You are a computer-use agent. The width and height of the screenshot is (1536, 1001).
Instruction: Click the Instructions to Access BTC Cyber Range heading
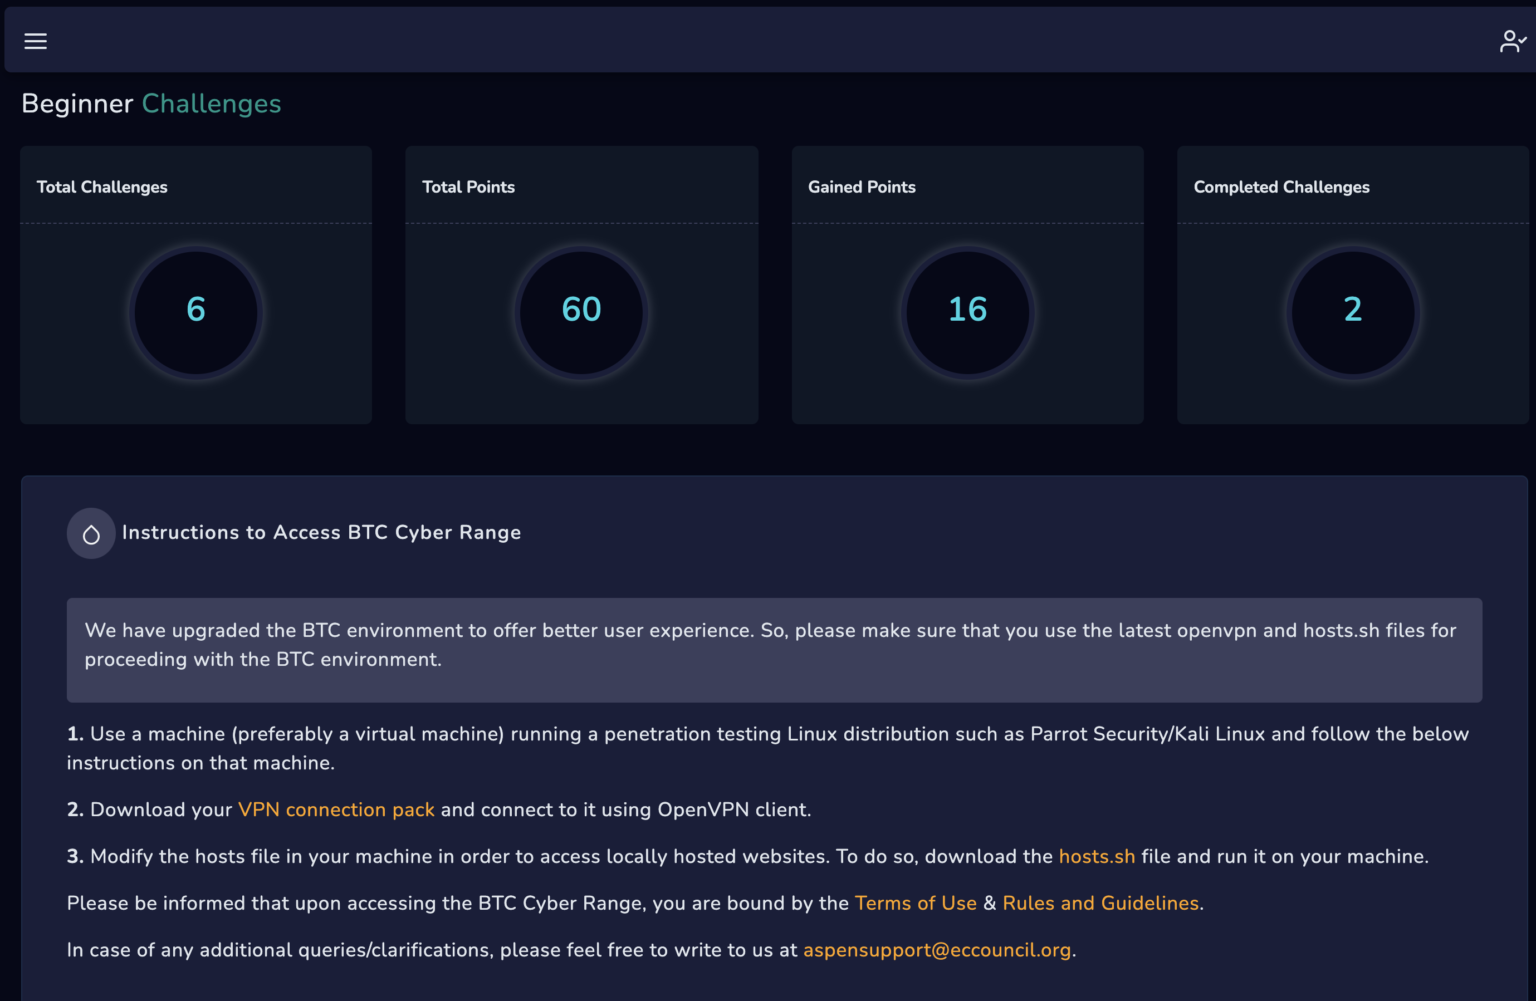coord(321,533)
